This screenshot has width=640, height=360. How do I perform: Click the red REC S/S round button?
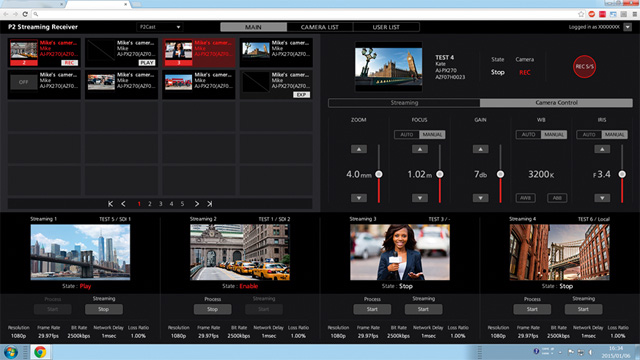584,67
